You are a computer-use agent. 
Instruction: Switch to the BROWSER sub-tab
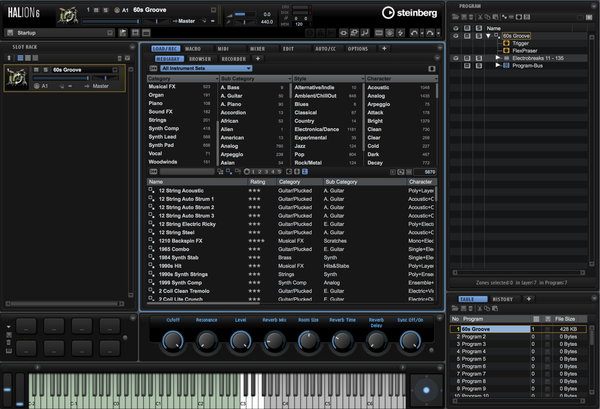click(200, 59)
